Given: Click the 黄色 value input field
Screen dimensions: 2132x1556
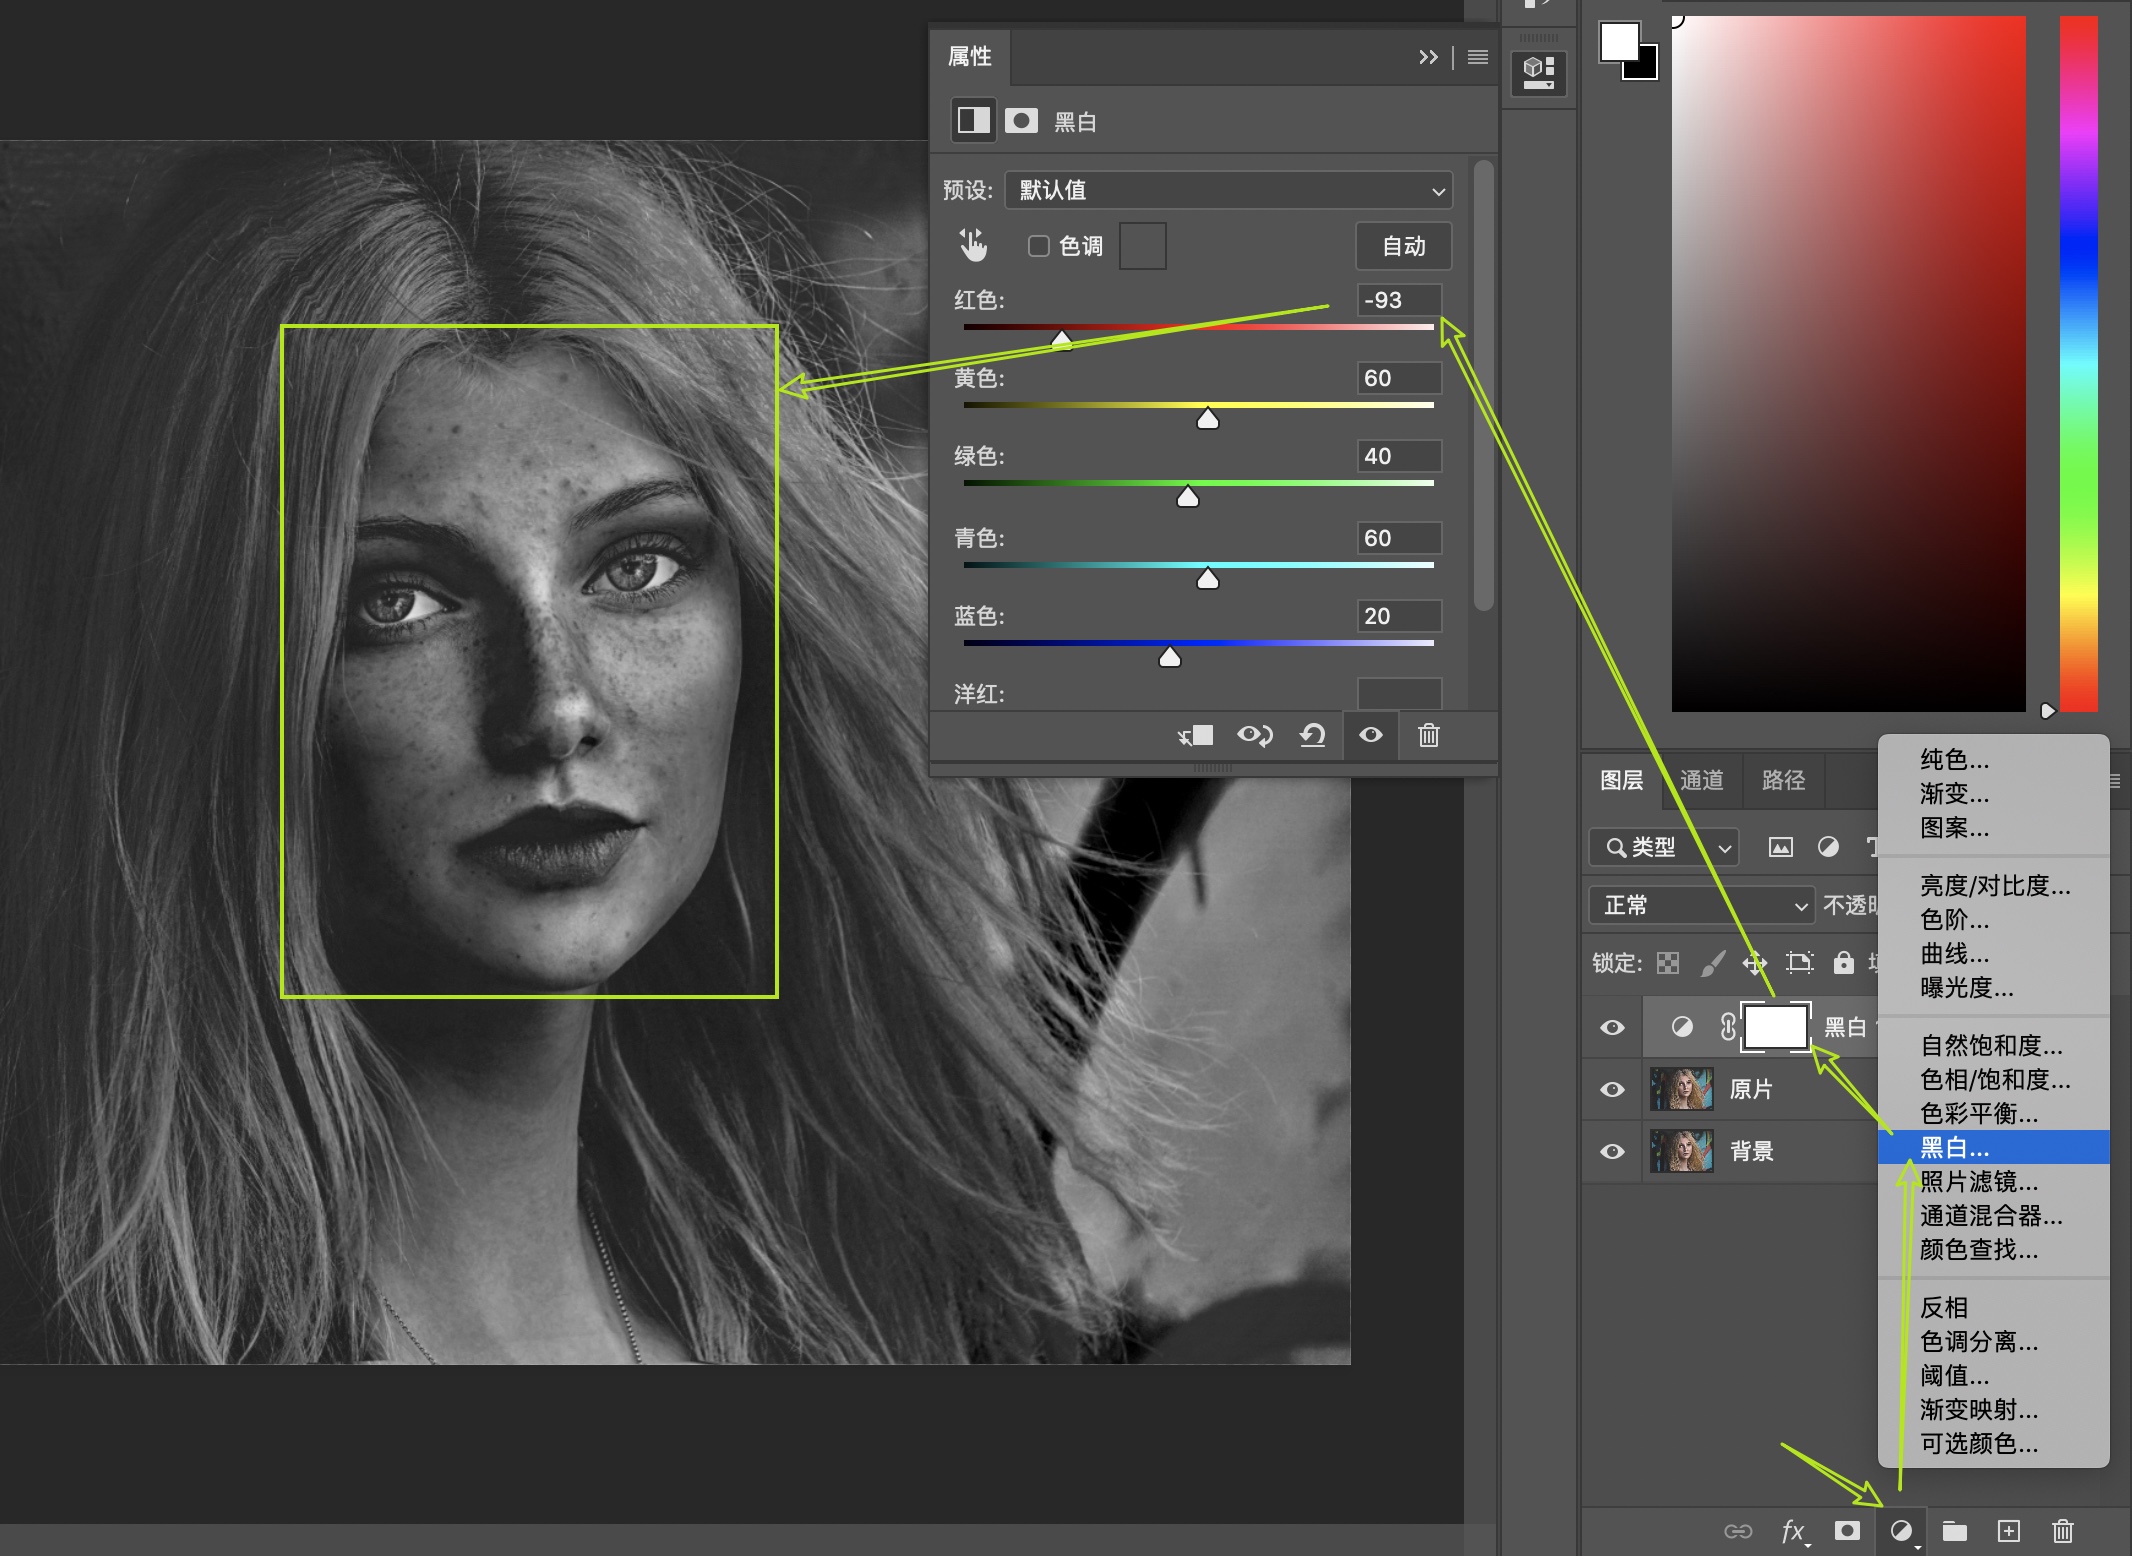Looking at the screenshot, I should pos(1398,378).
